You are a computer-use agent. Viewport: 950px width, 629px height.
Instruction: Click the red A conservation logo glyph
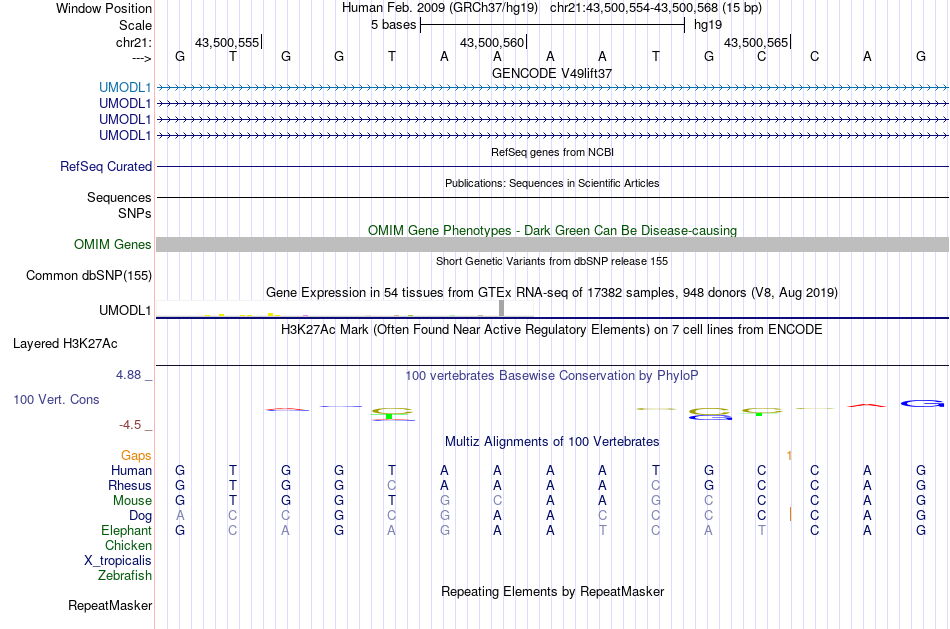coord(866,405)
